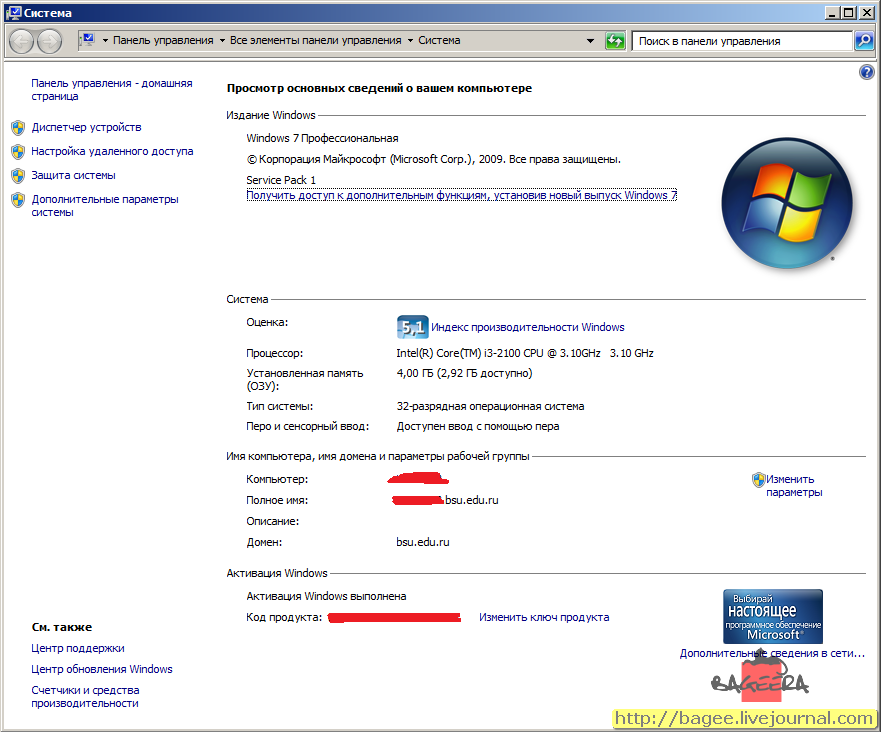Expand the address bar history dropdown
This screenshot has height=732, width=881.
pyautogui.click(x=590, y=40)
